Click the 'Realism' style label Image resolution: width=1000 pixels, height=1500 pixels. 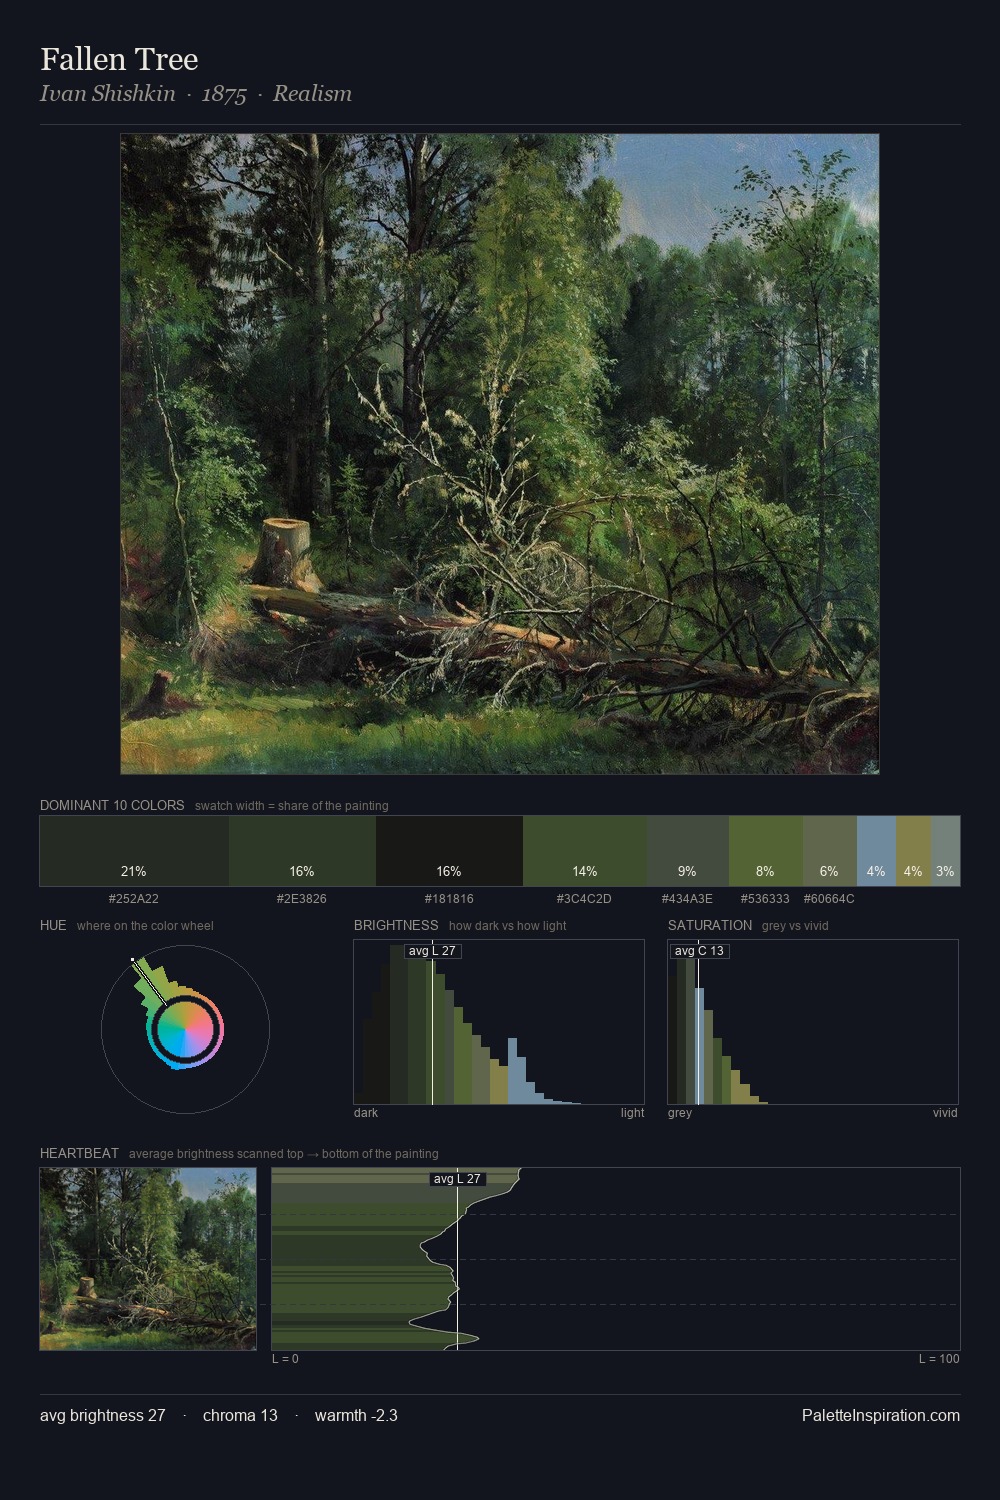[312, 94]
